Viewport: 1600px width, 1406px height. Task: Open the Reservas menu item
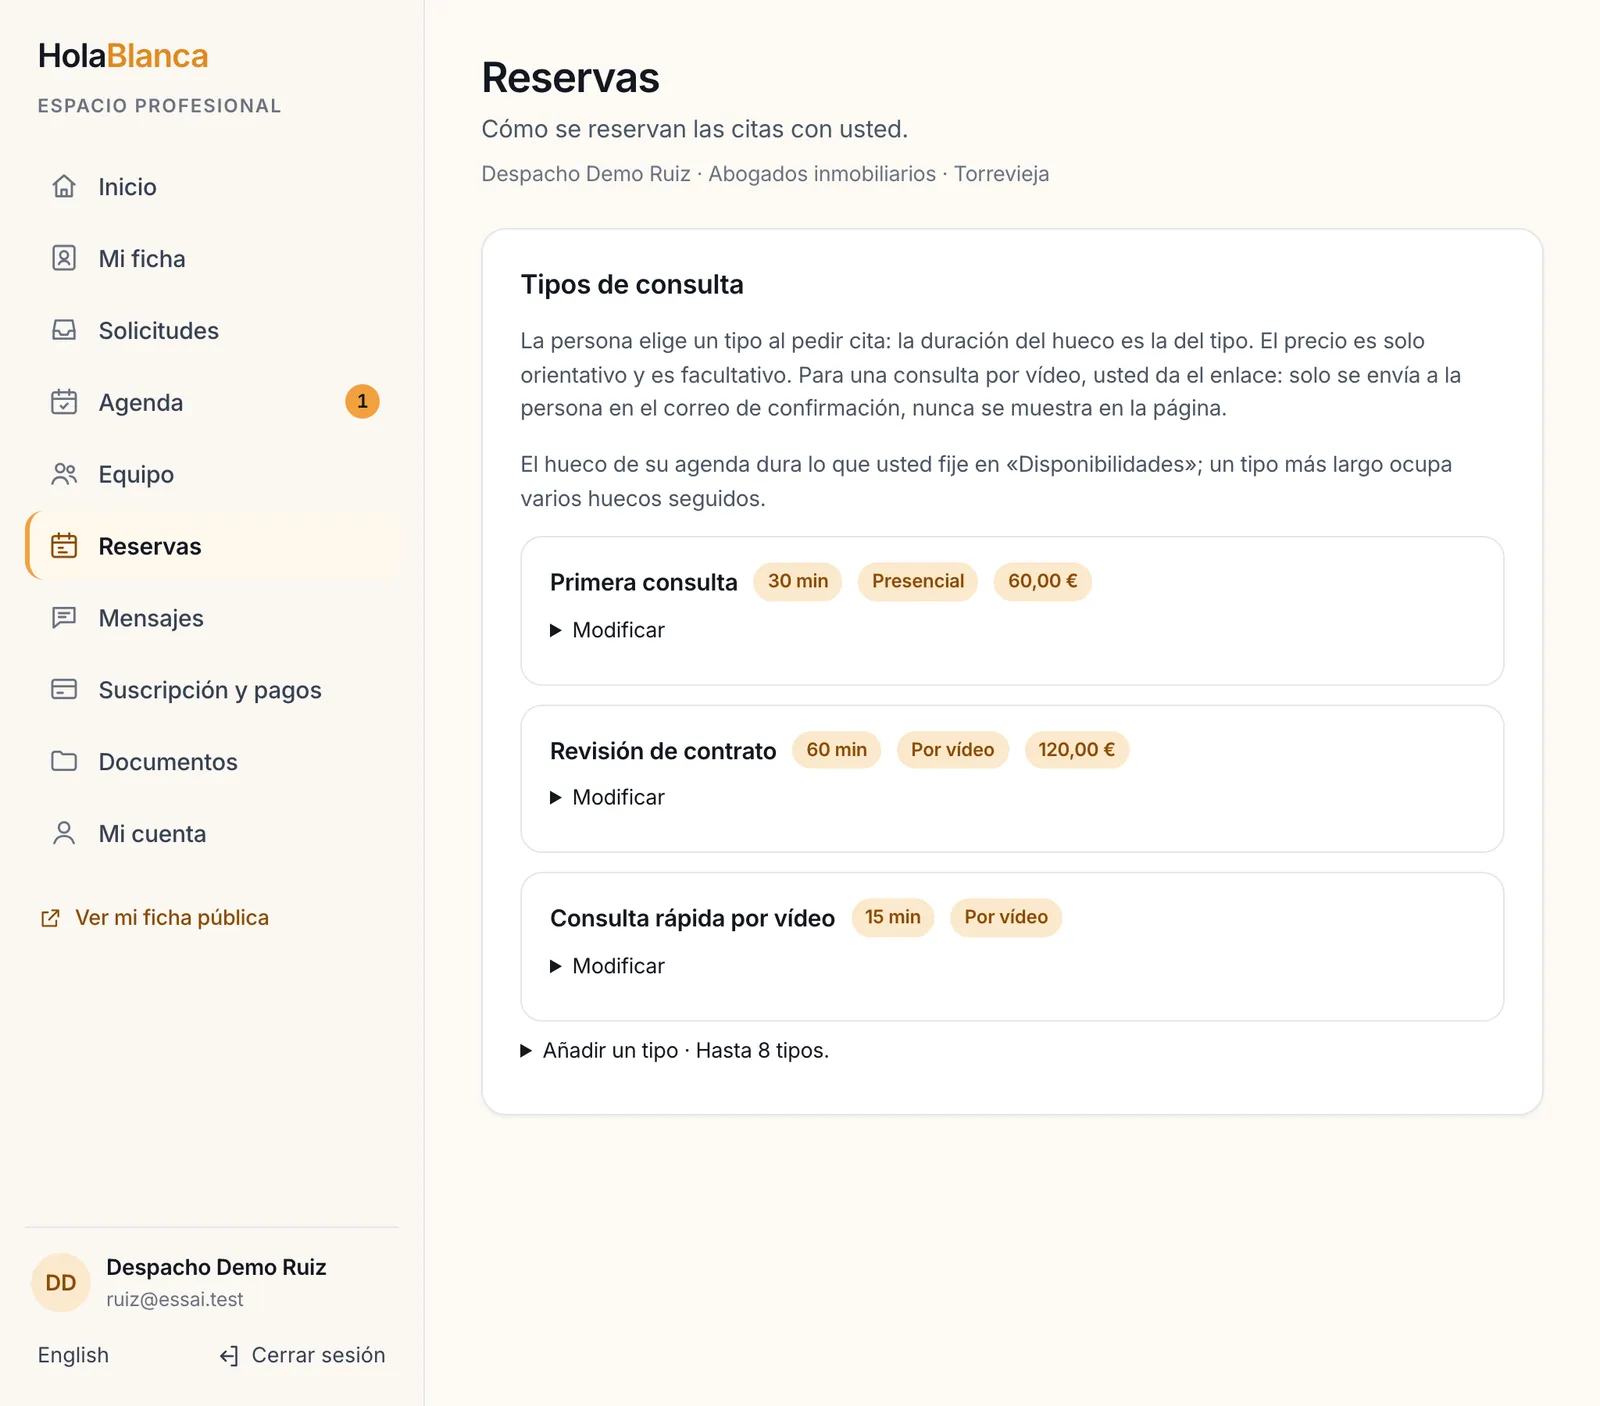tap(213, 546)
